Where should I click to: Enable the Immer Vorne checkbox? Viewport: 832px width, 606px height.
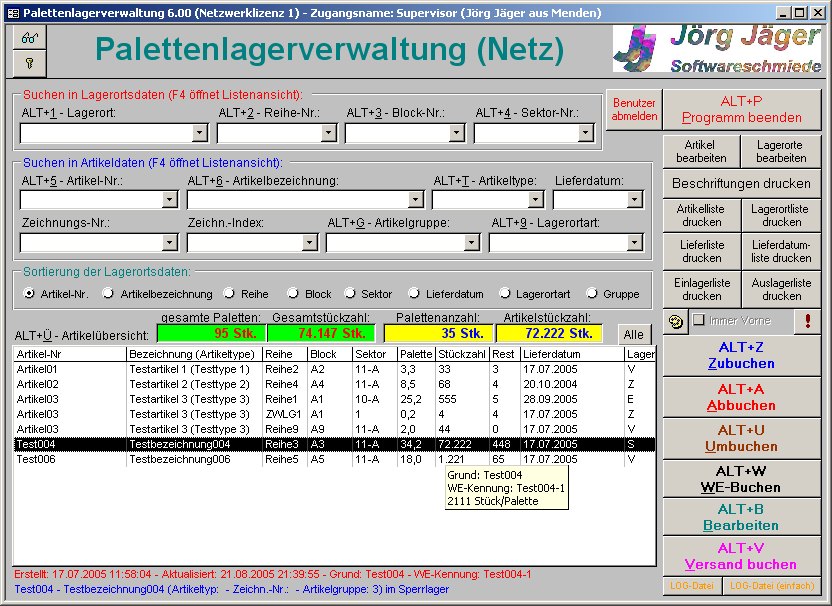click(699, 321)
